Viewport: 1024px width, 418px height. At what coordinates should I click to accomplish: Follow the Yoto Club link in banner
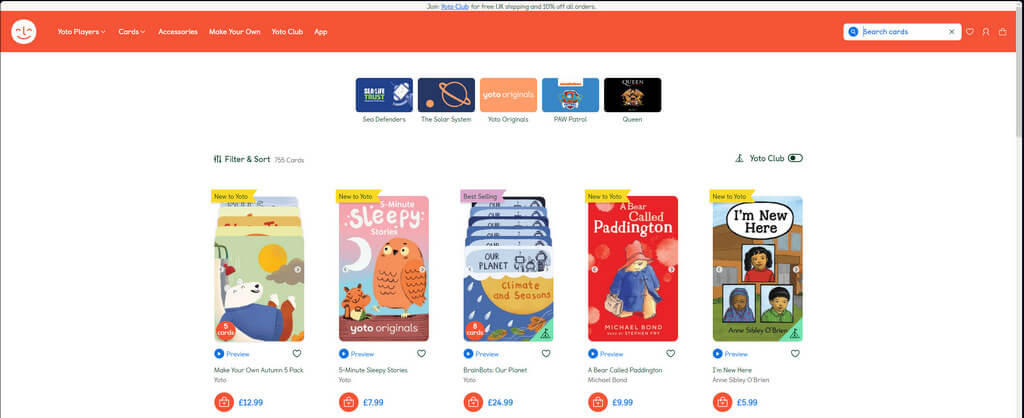[x=455, y=6]
